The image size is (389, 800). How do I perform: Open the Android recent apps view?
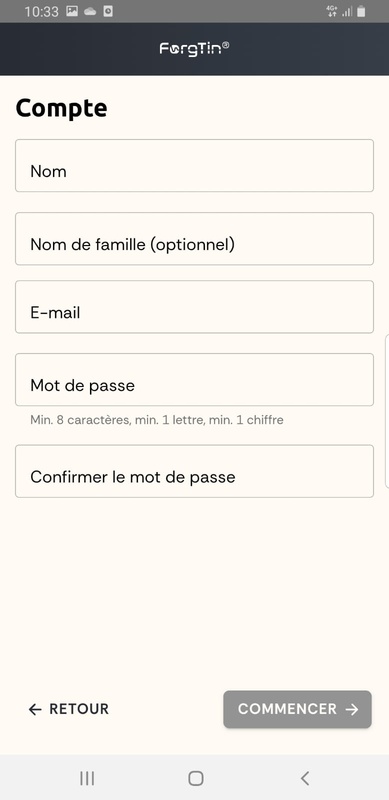[87, 778]
